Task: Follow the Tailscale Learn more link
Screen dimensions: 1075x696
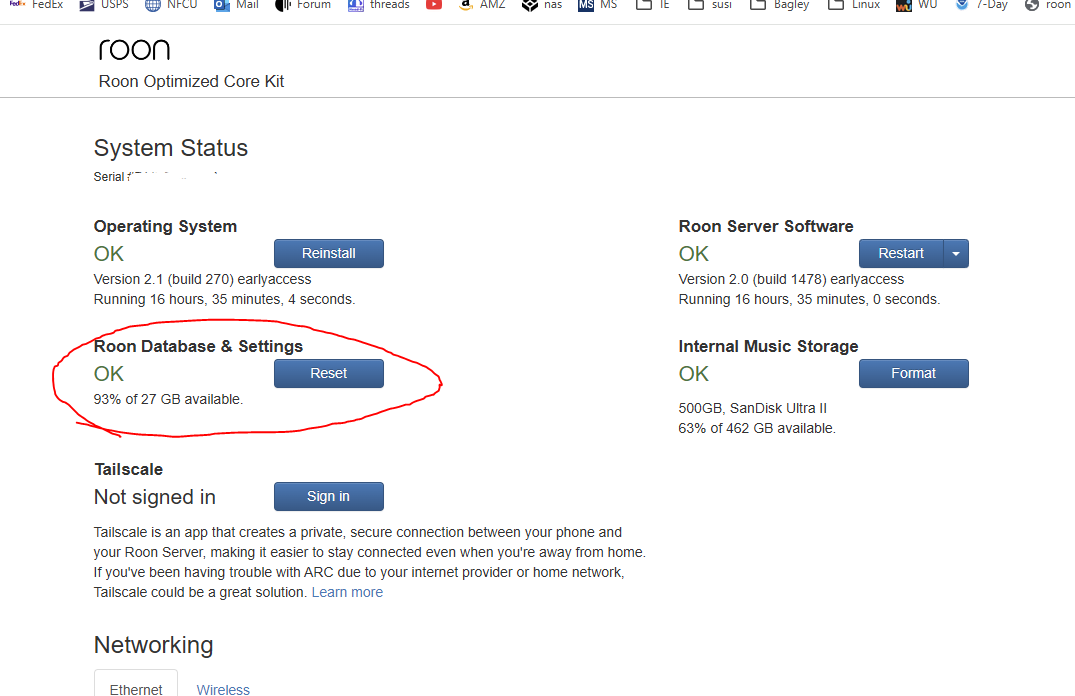Action: [x=347, y=592]
